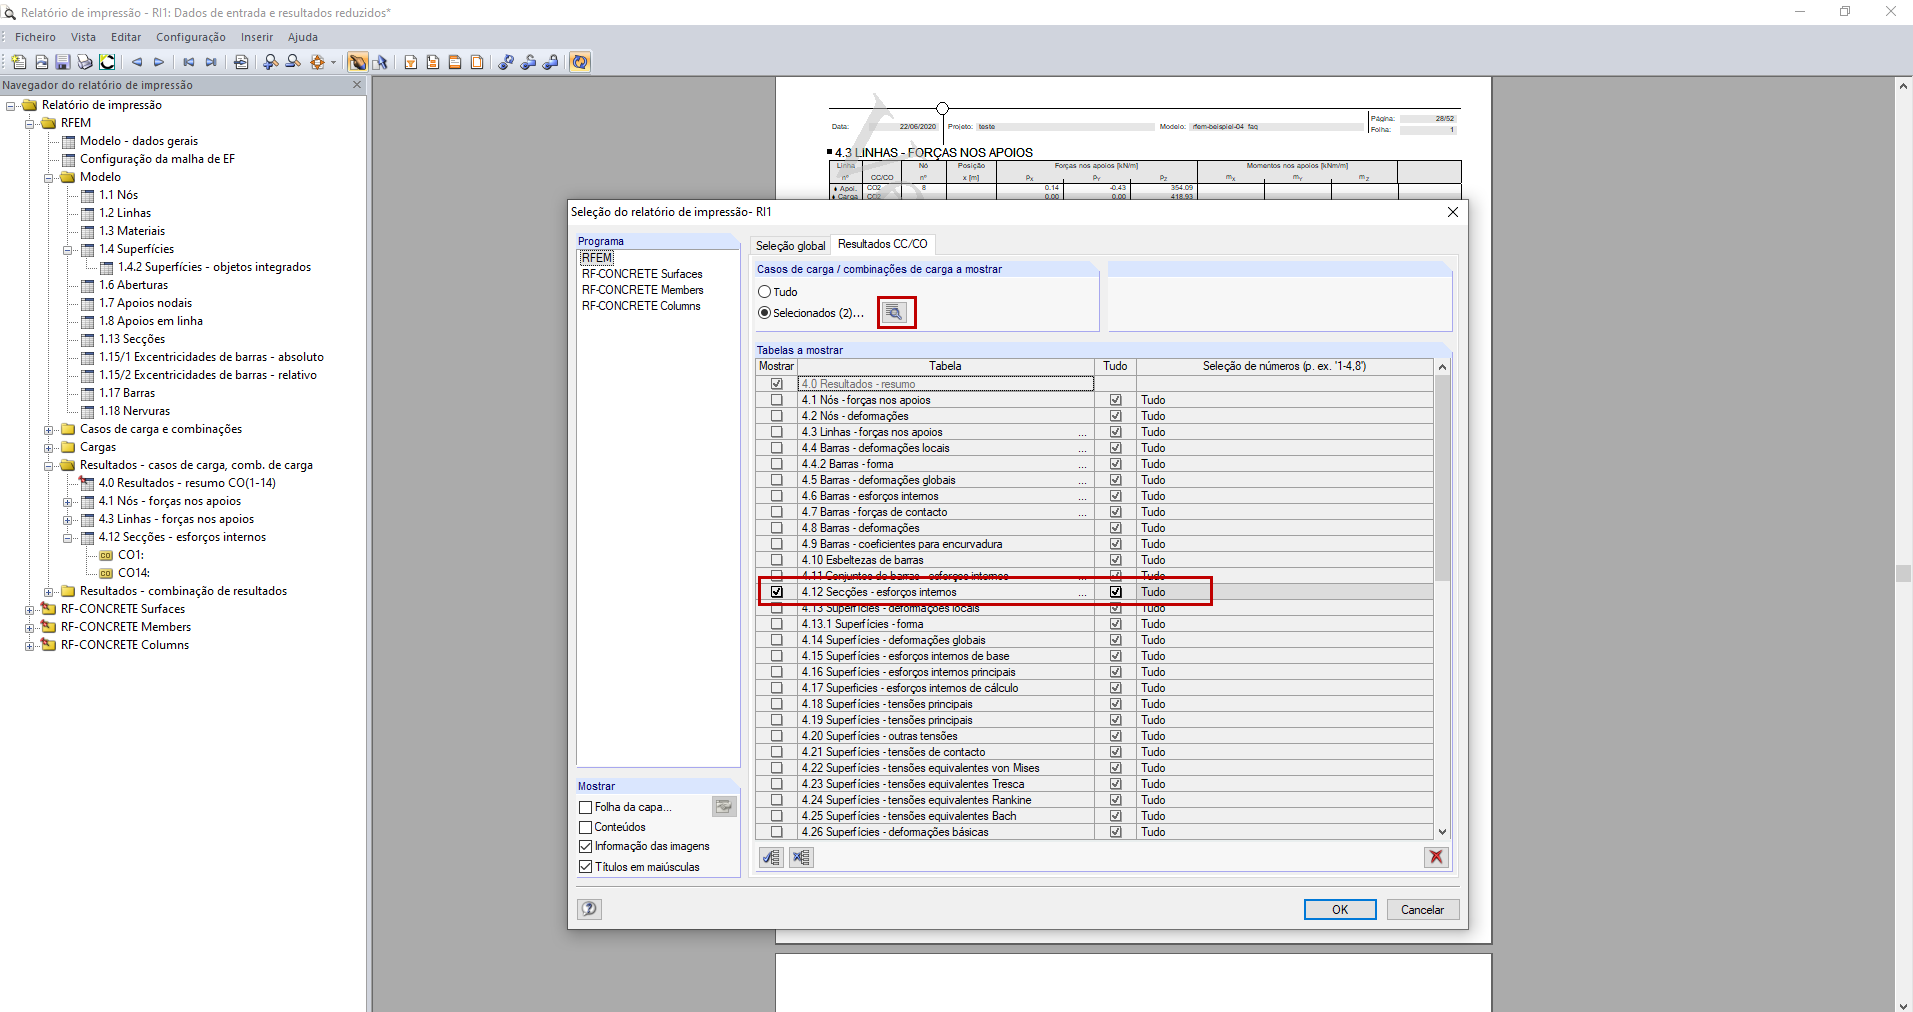
Task: Select the Tudo radio button
Action: click(765, 292)
